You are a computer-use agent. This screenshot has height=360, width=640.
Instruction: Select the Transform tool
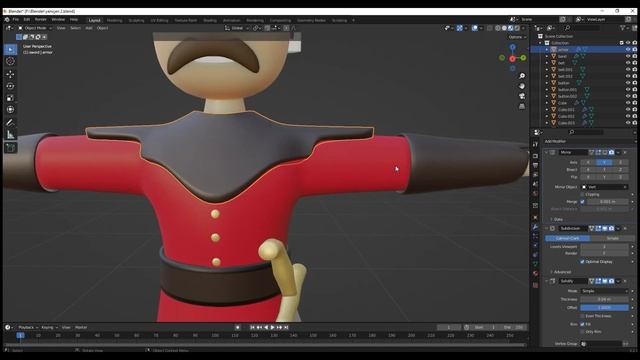[x=11, y=110]
